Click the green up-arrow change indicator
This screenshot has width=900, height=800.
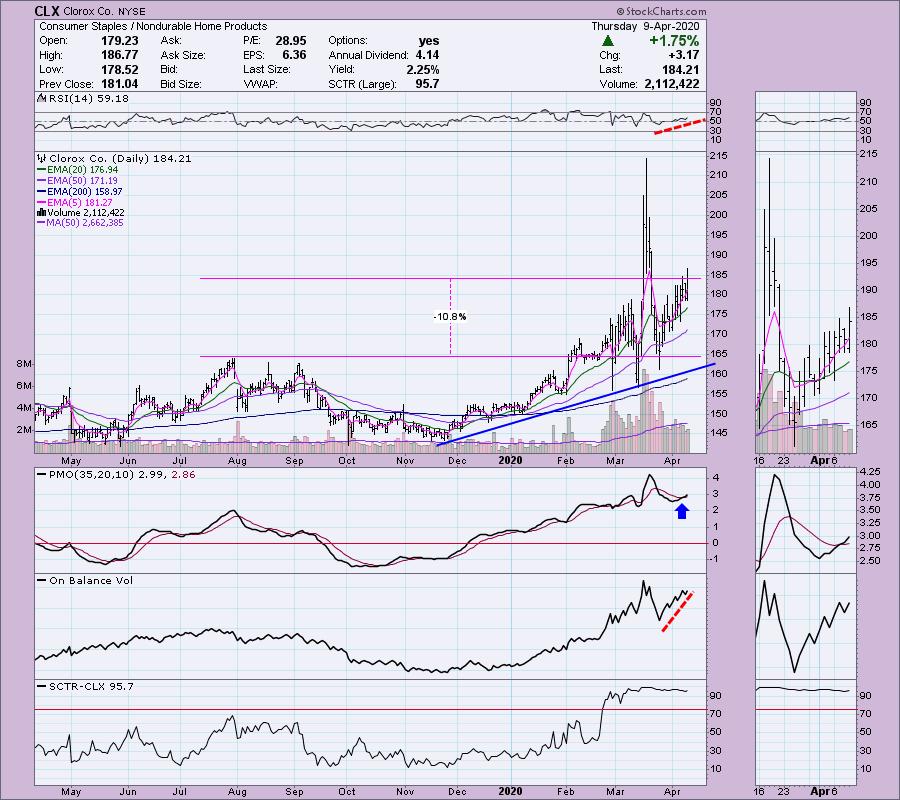click(608, 41)
